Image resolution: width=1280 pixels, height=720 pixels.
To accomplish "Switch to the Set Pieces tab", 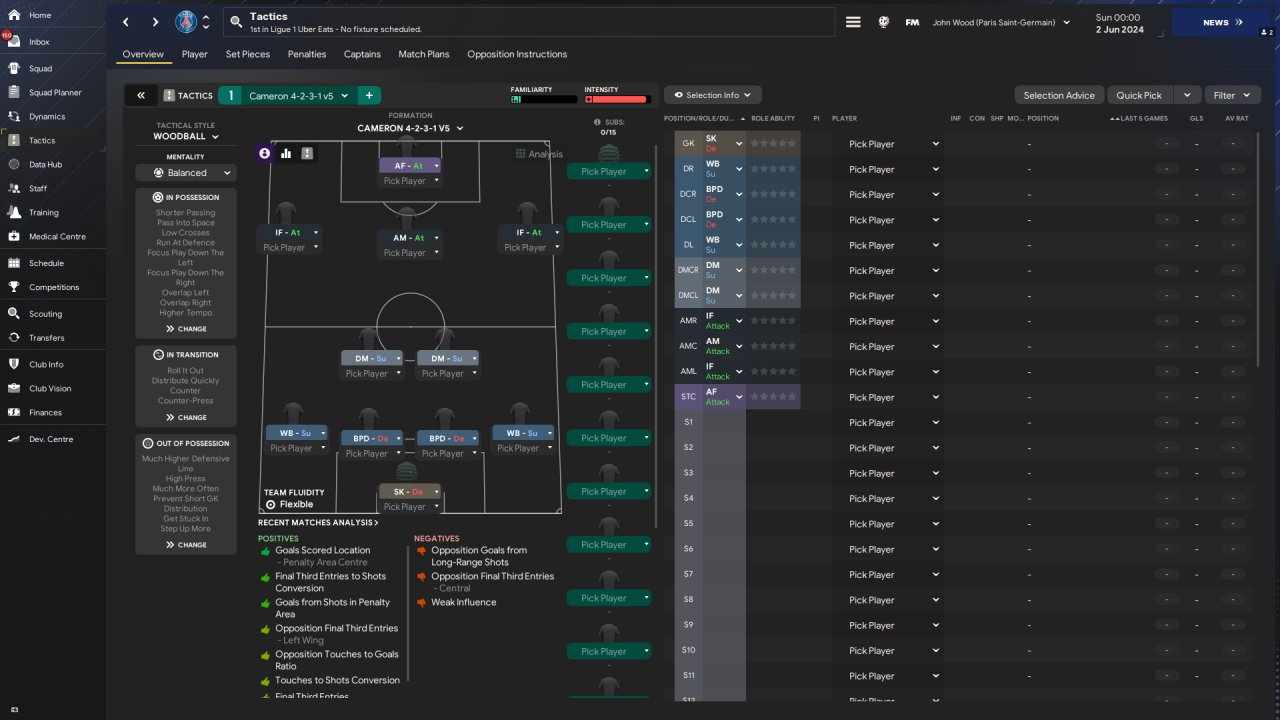I will (247, 54).
